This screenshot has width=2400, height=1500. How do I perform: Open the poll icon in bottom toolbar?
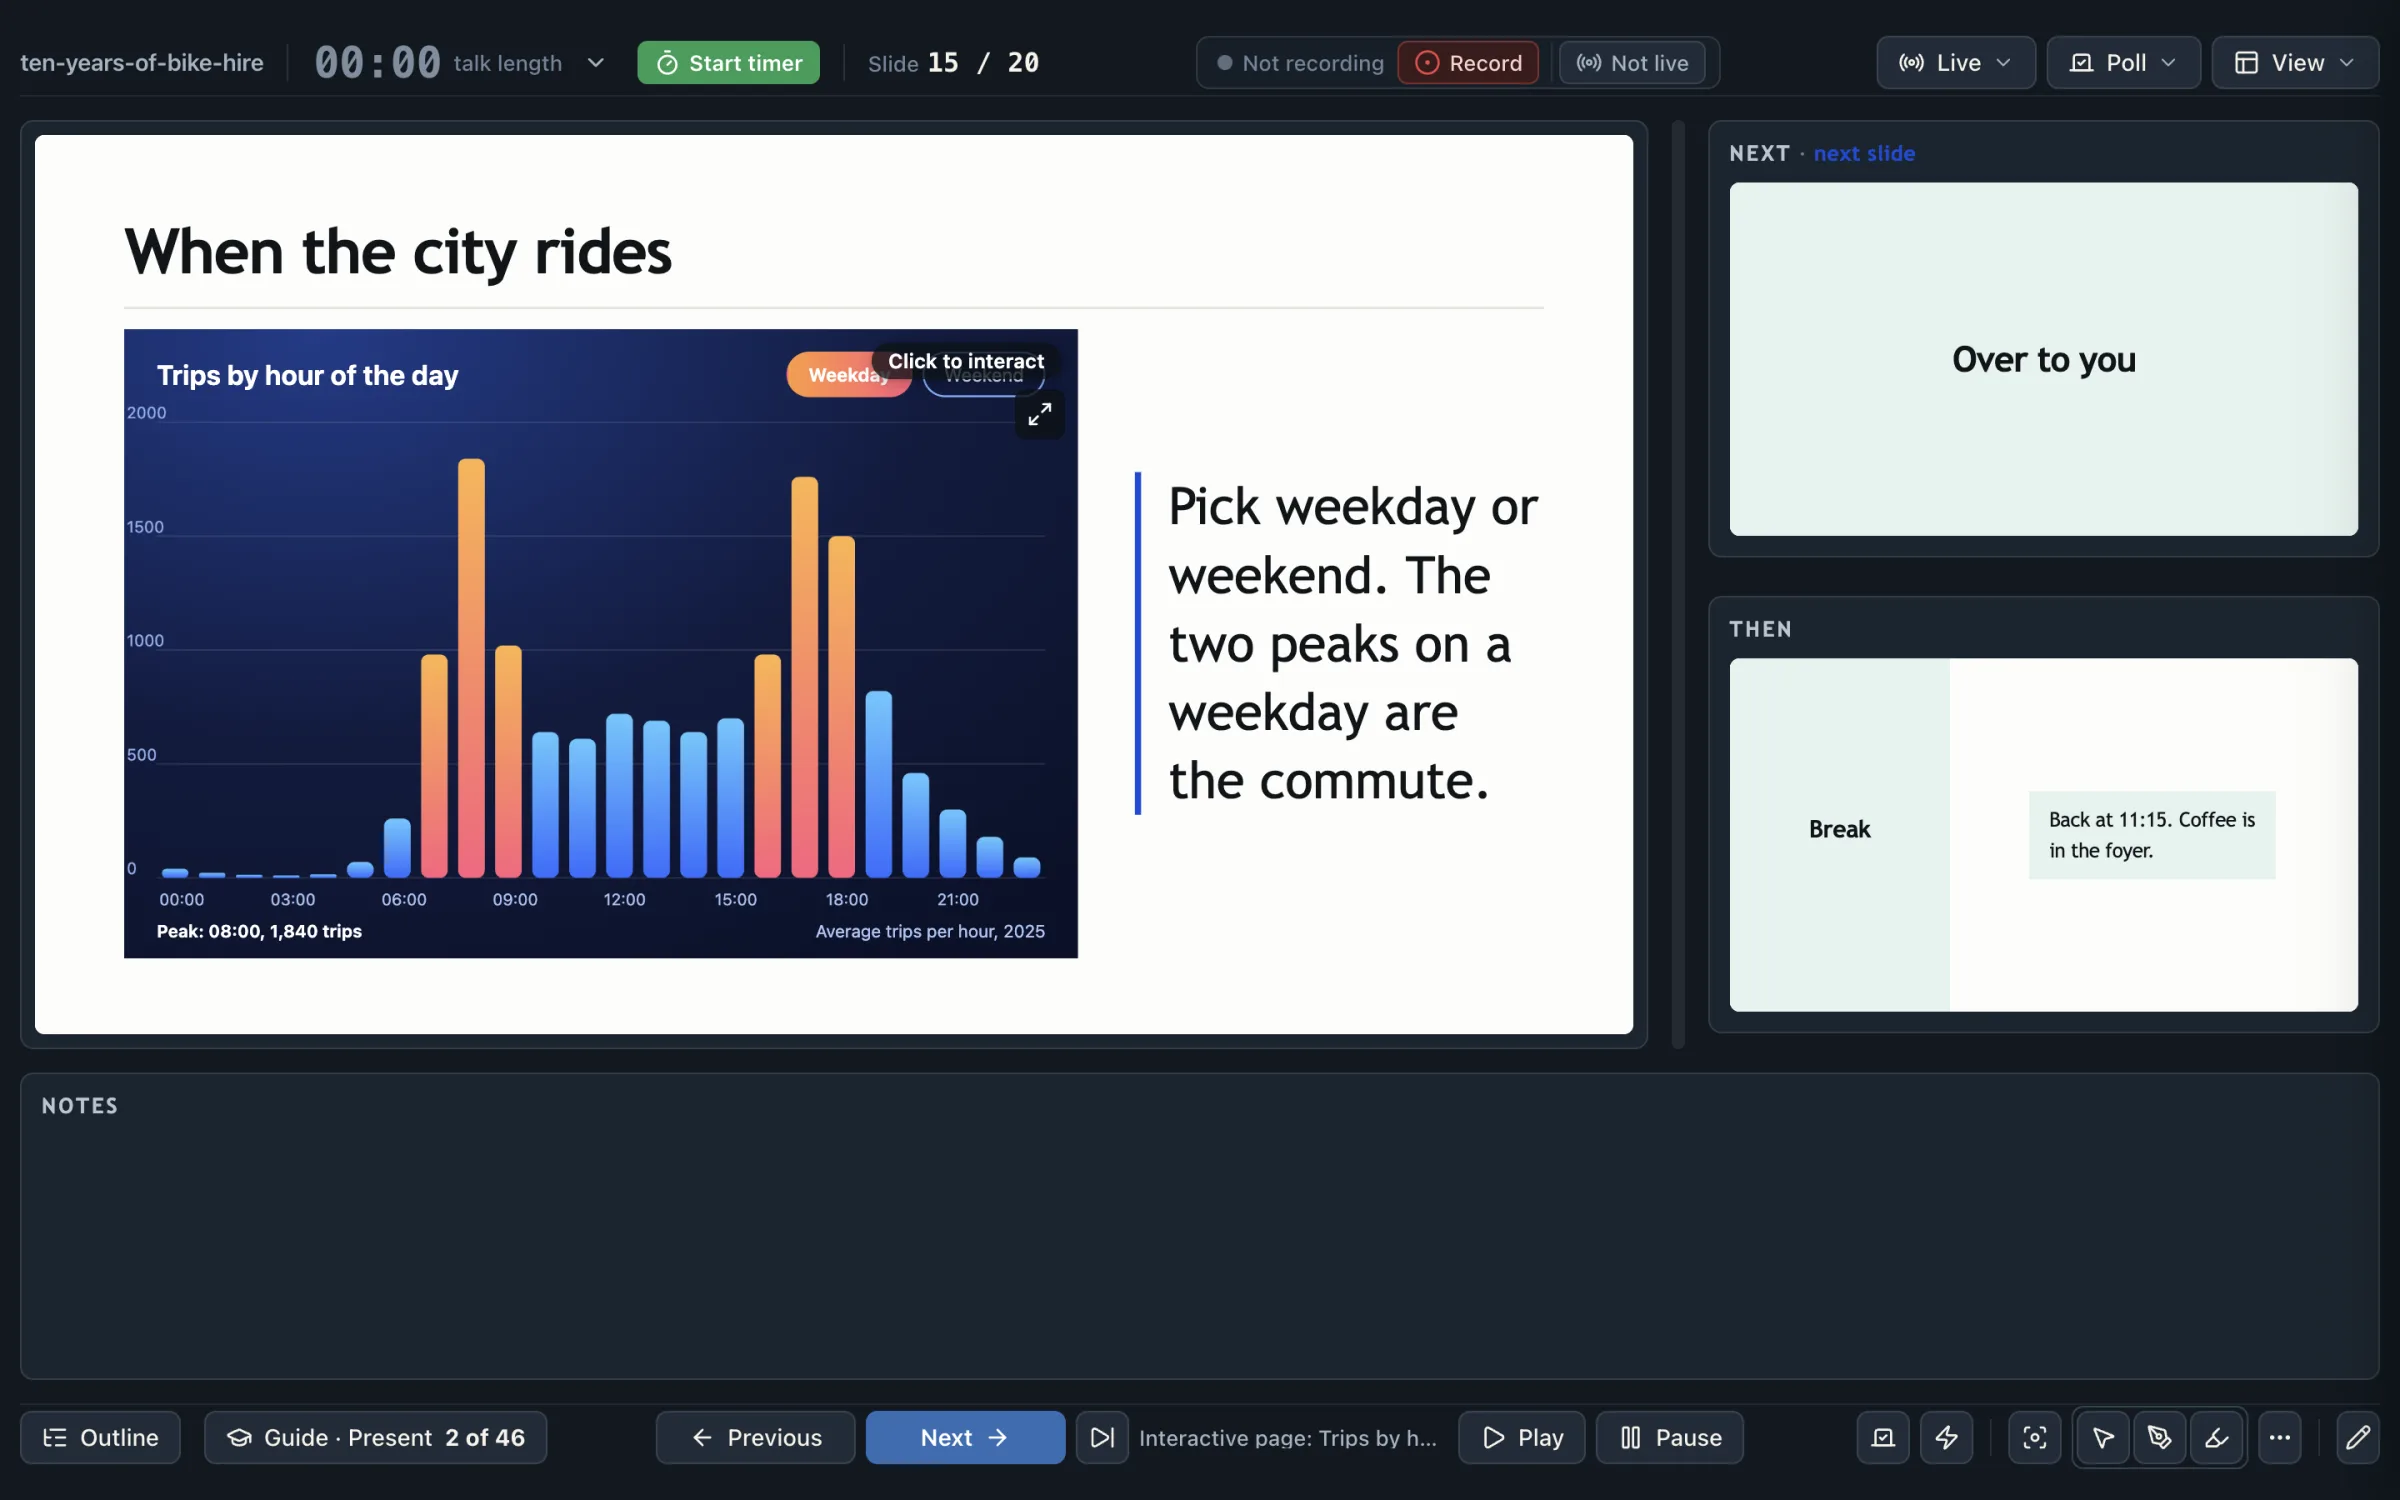1883,1437
